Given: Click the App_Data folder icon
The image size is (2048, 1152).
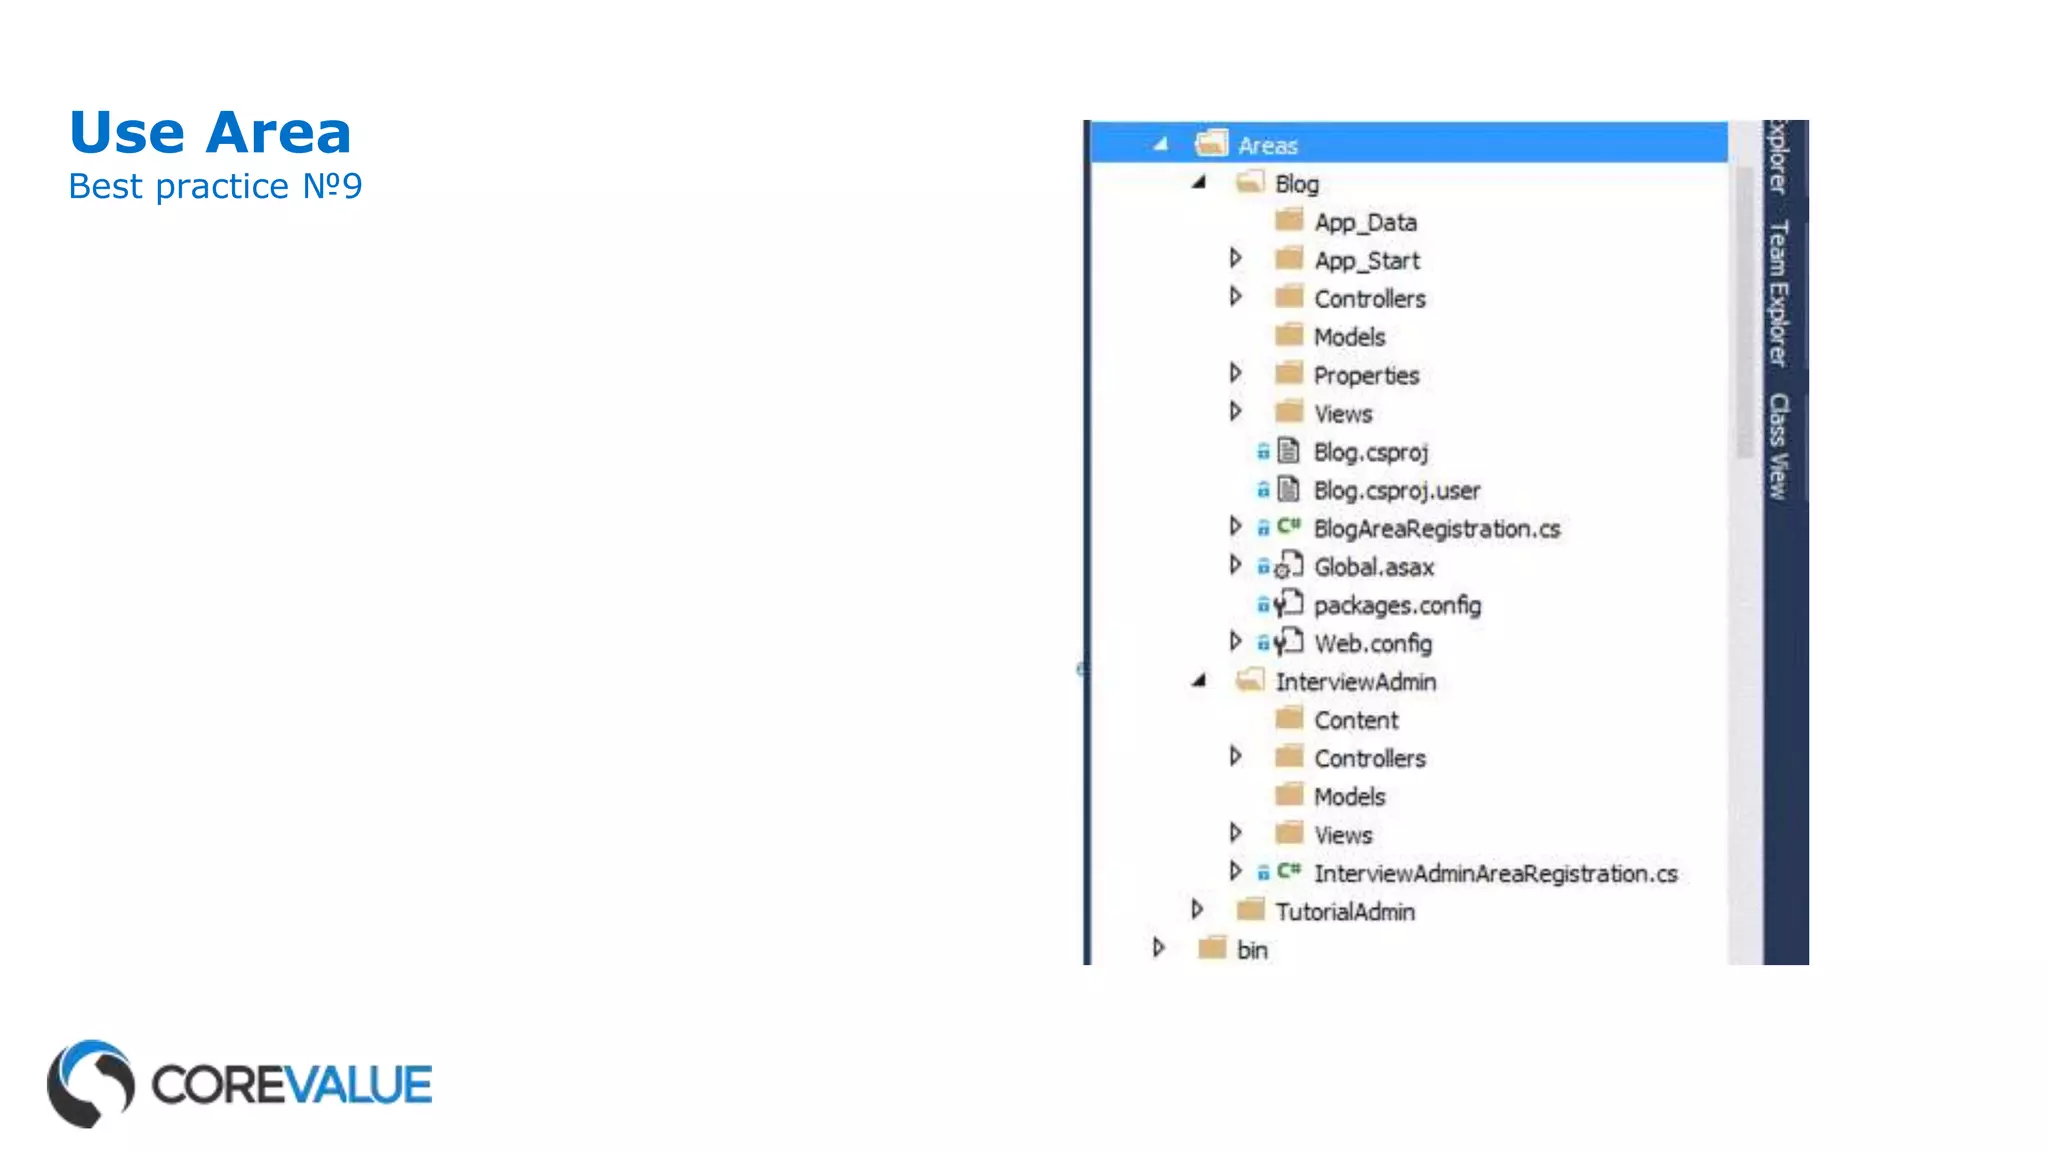Looking at the screenshot, I should 1289,220.
